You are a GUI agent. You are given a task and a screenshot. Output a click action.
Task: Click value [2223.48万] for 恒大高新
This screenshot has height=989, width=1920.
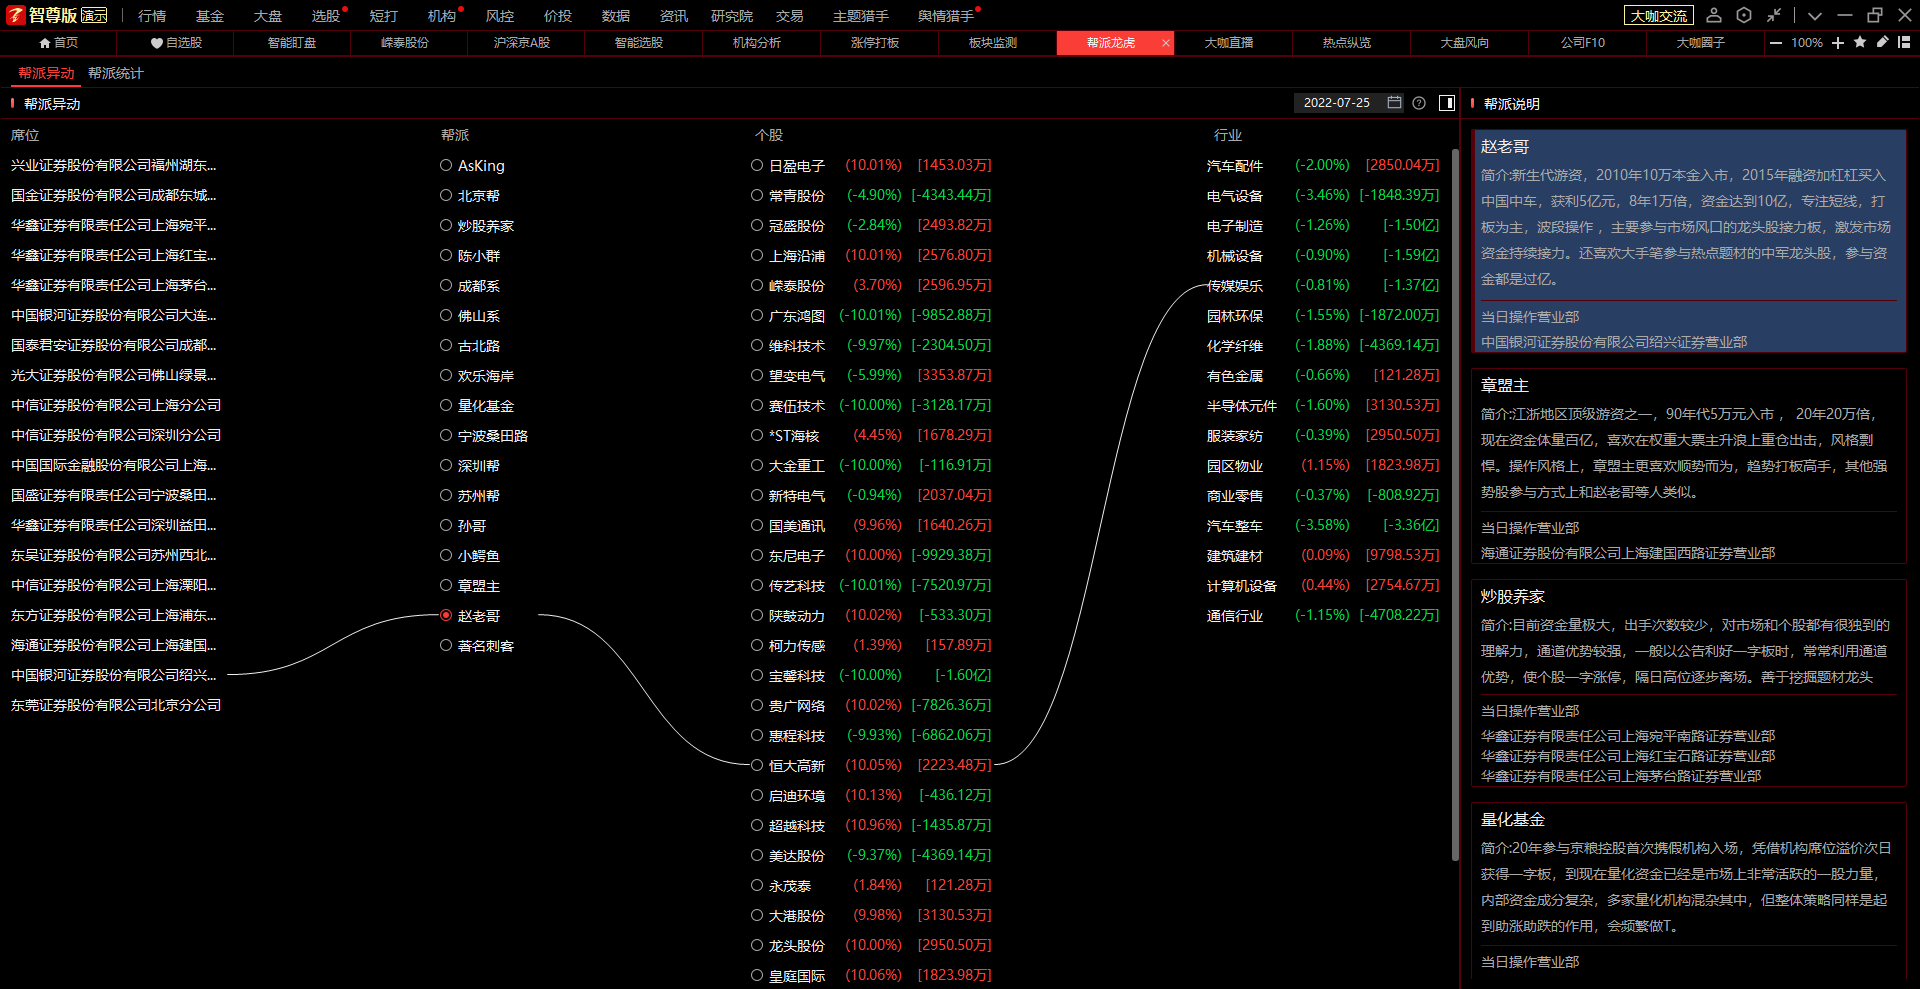pyautogui.click(x=955, y=765)
